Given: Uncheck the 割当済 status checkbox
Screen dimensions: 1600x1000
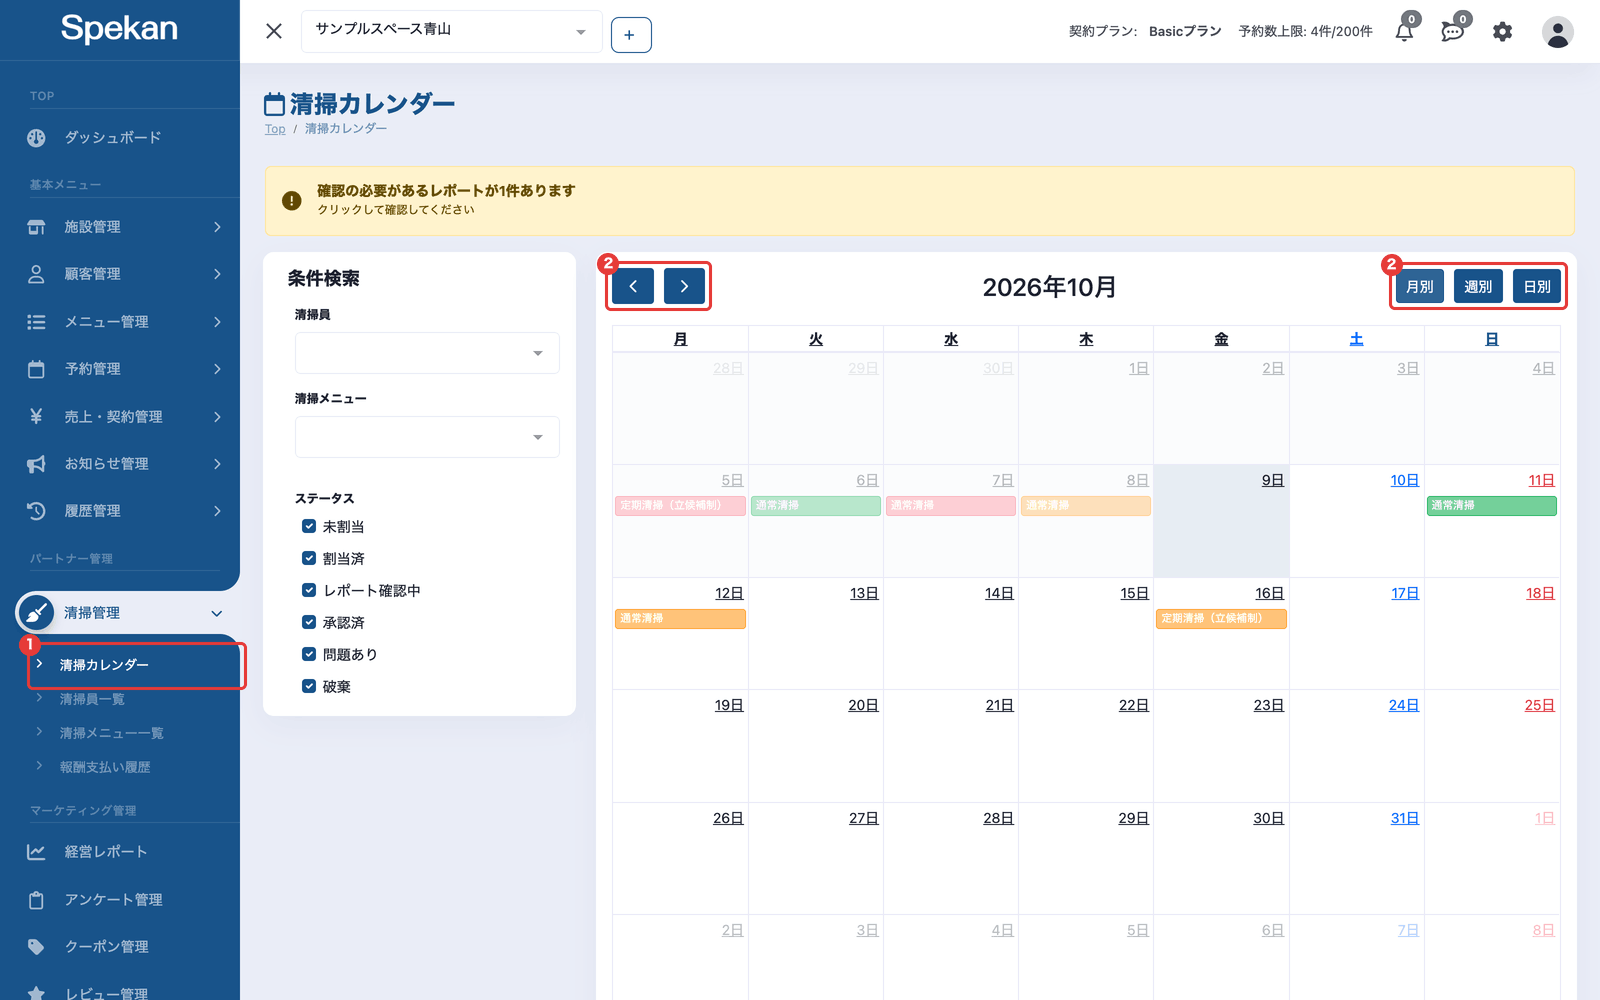Looking at the screenshot, I should [309, 558].
